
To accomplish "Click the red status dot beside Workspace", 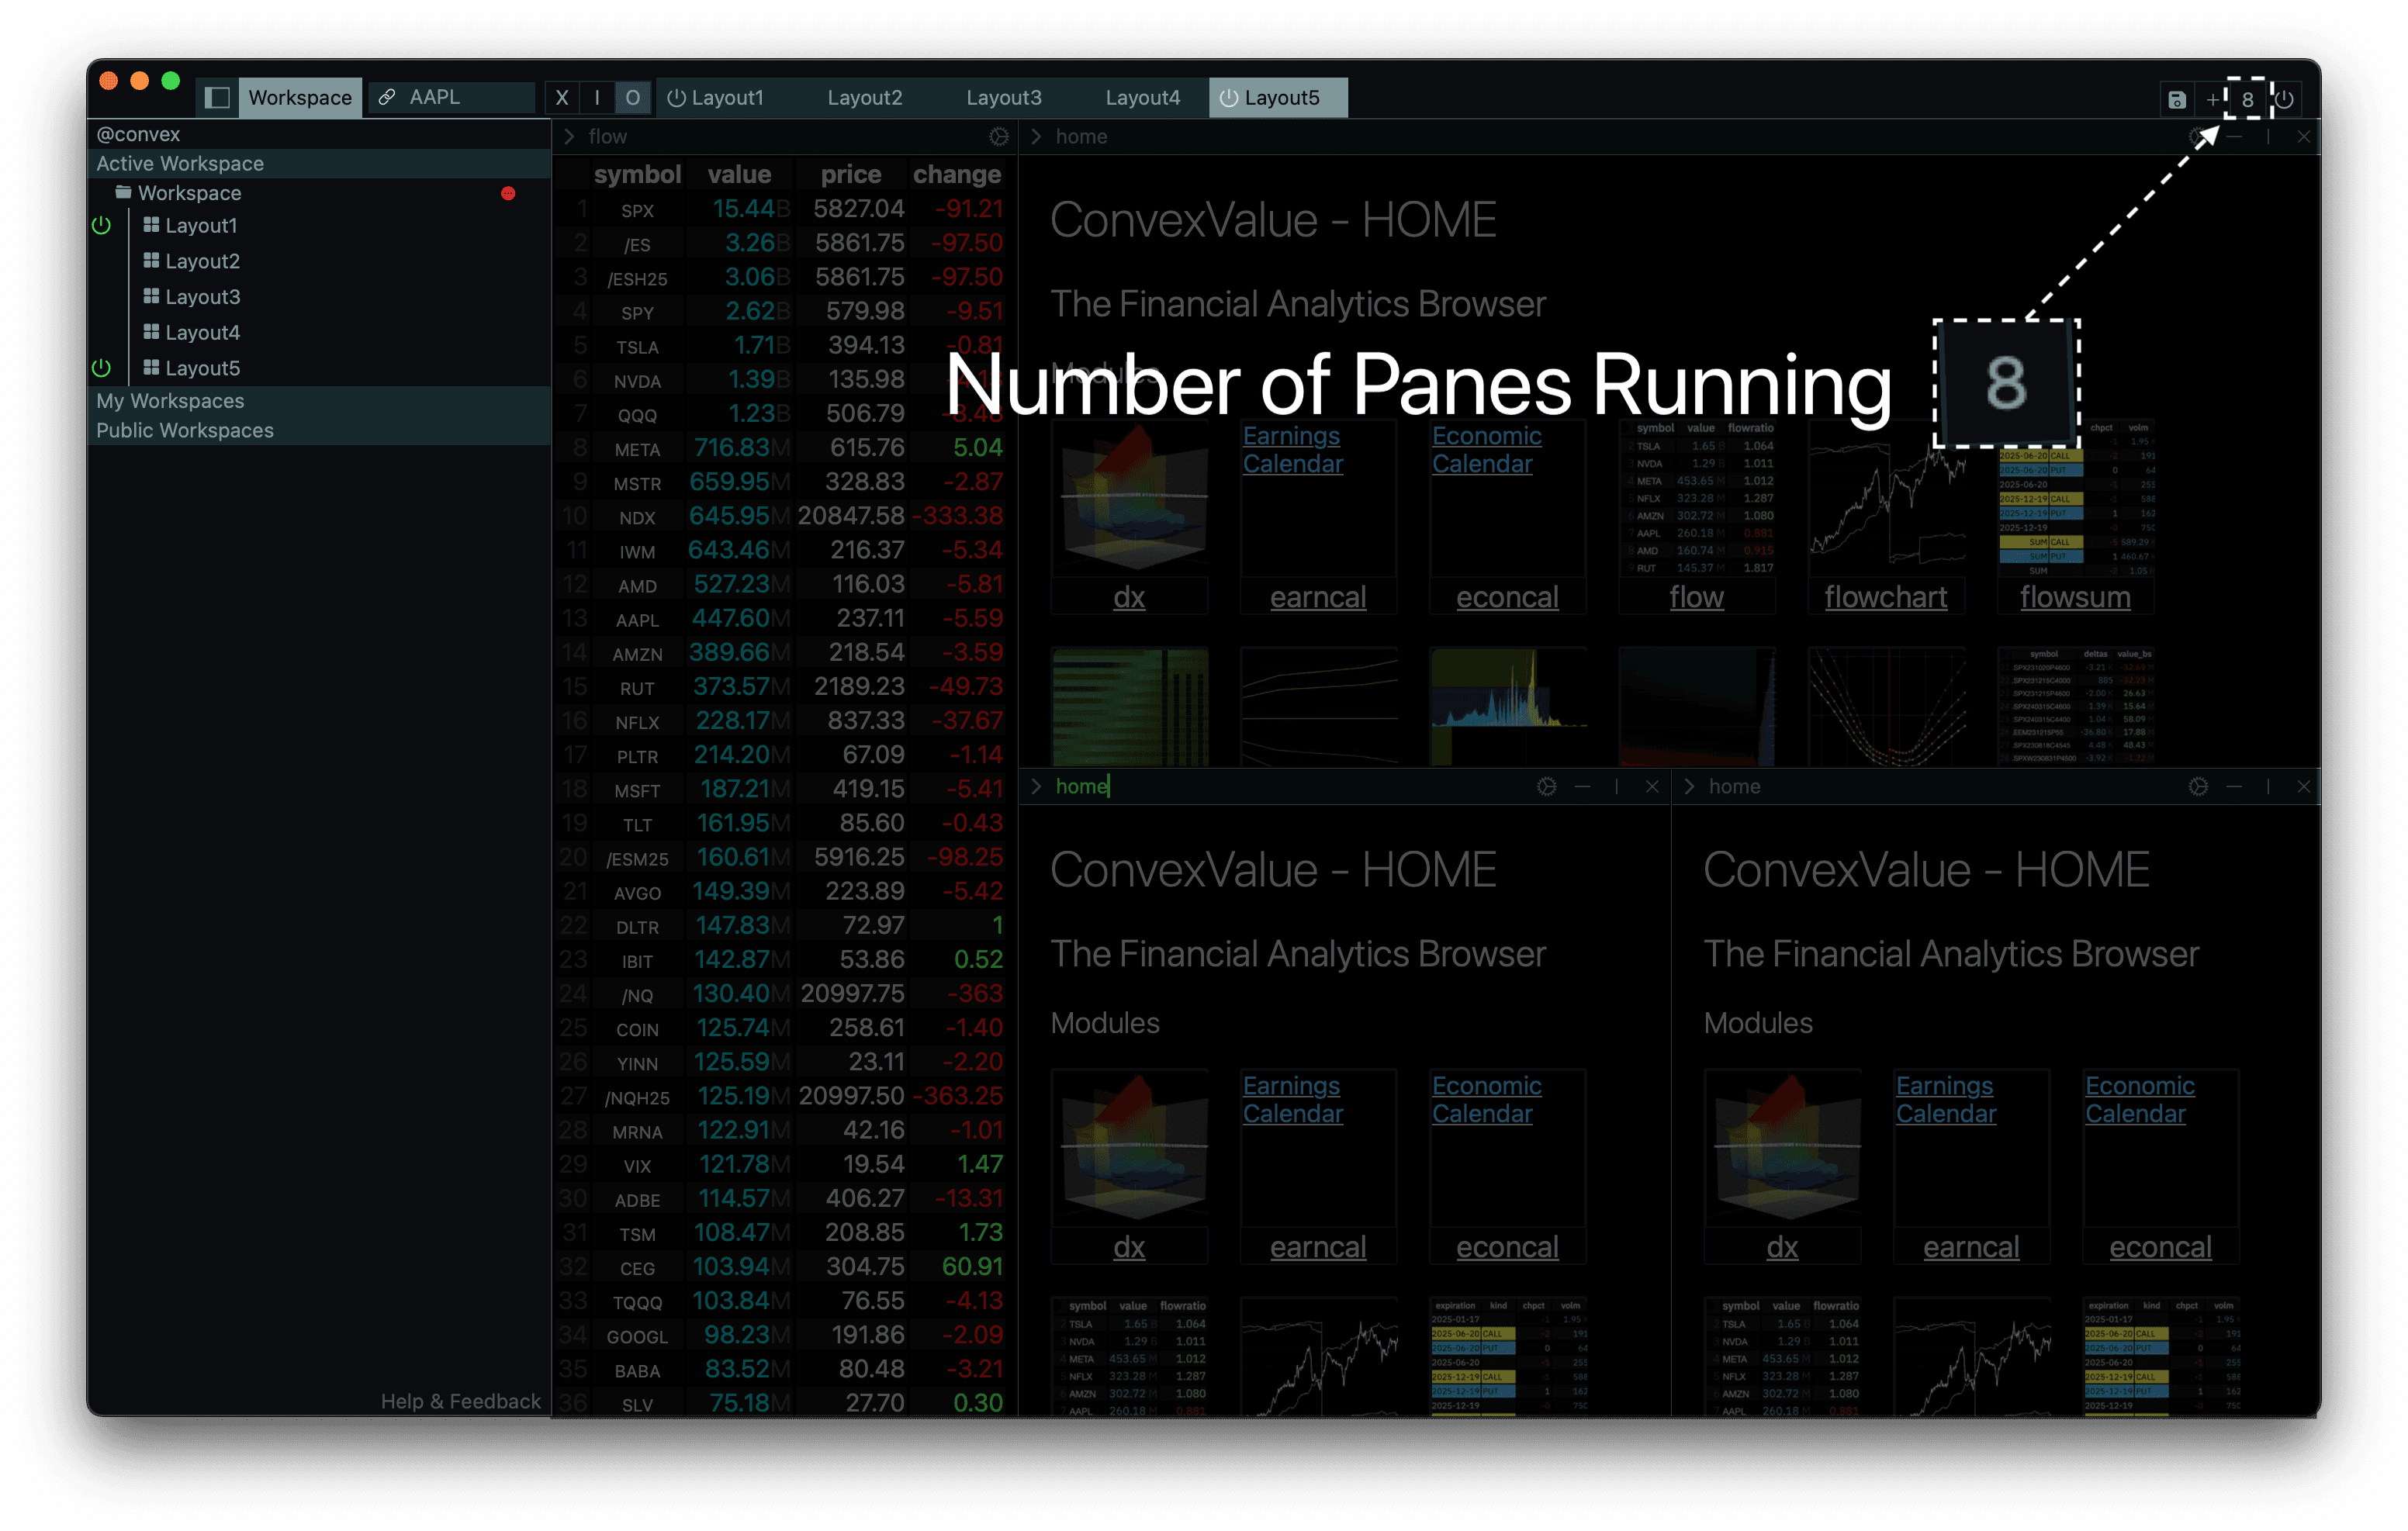I will click(x=508, y=193).
